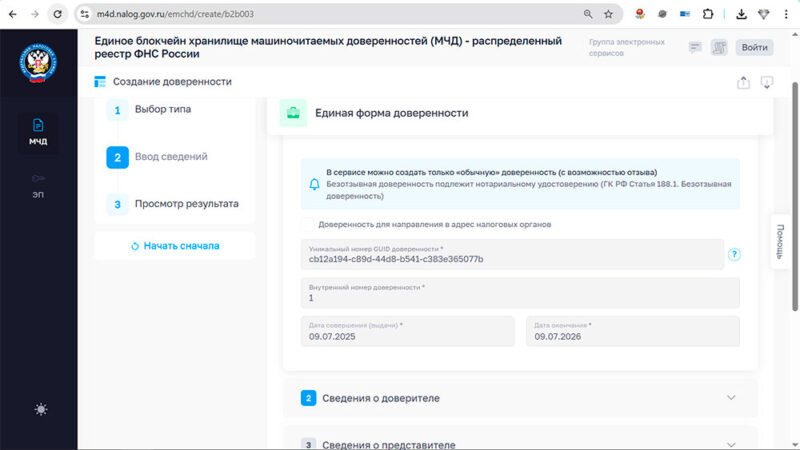The width and height of the screenshot is (800, 450).
Task: Open the question mark help icon next to GUID
Action: click(734, 254)
